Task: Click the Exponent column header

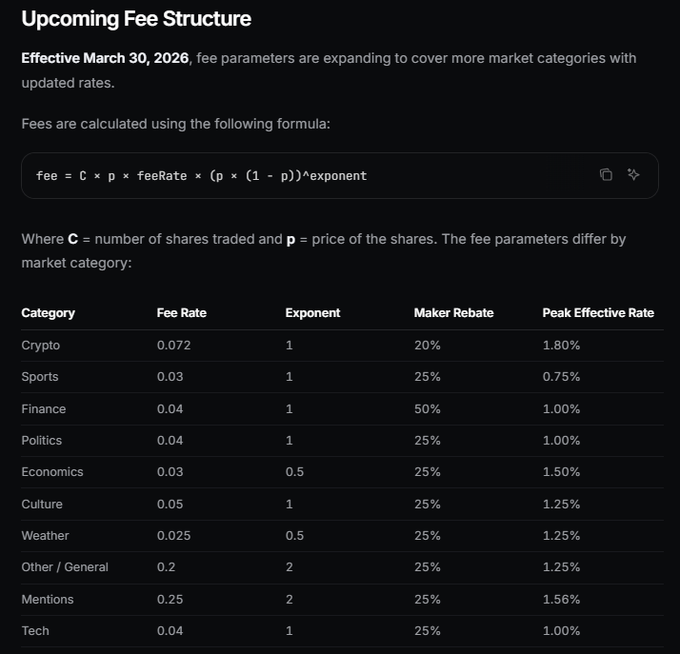Action: pos(313,313)
